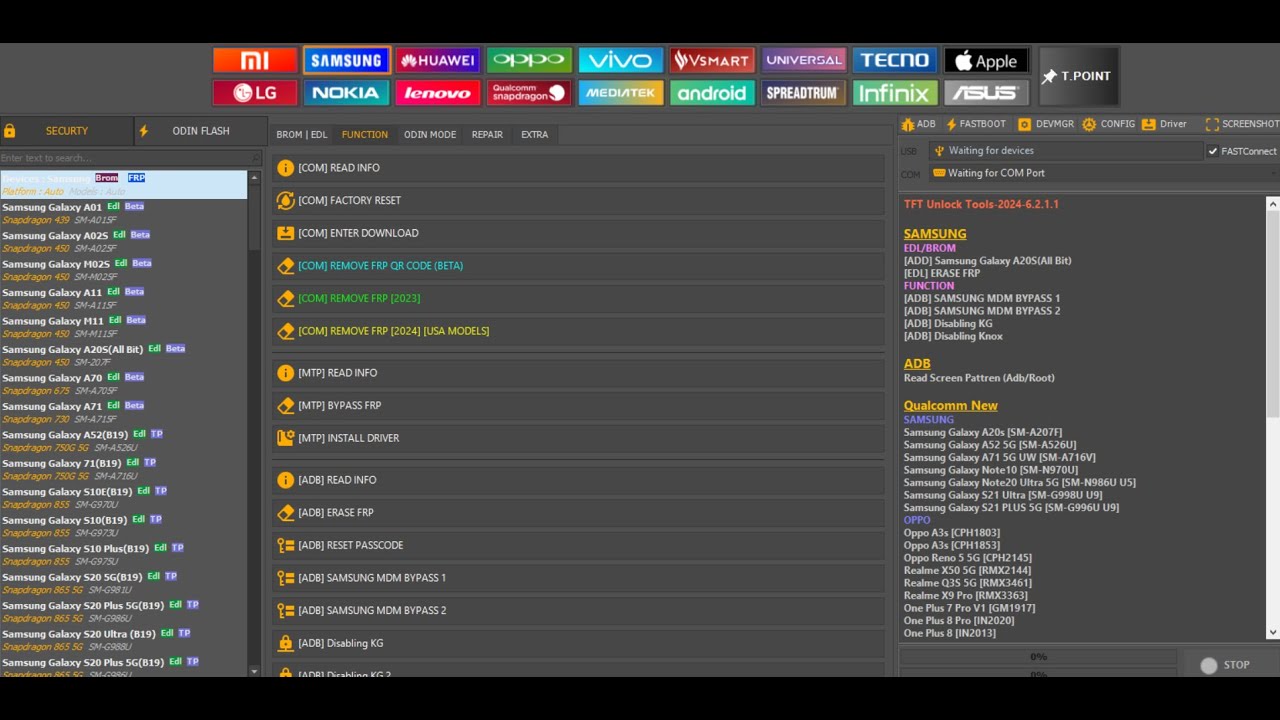Open DEVMGR device manager
This screenshot has width=1280, height=720.
coord(1046,124)
